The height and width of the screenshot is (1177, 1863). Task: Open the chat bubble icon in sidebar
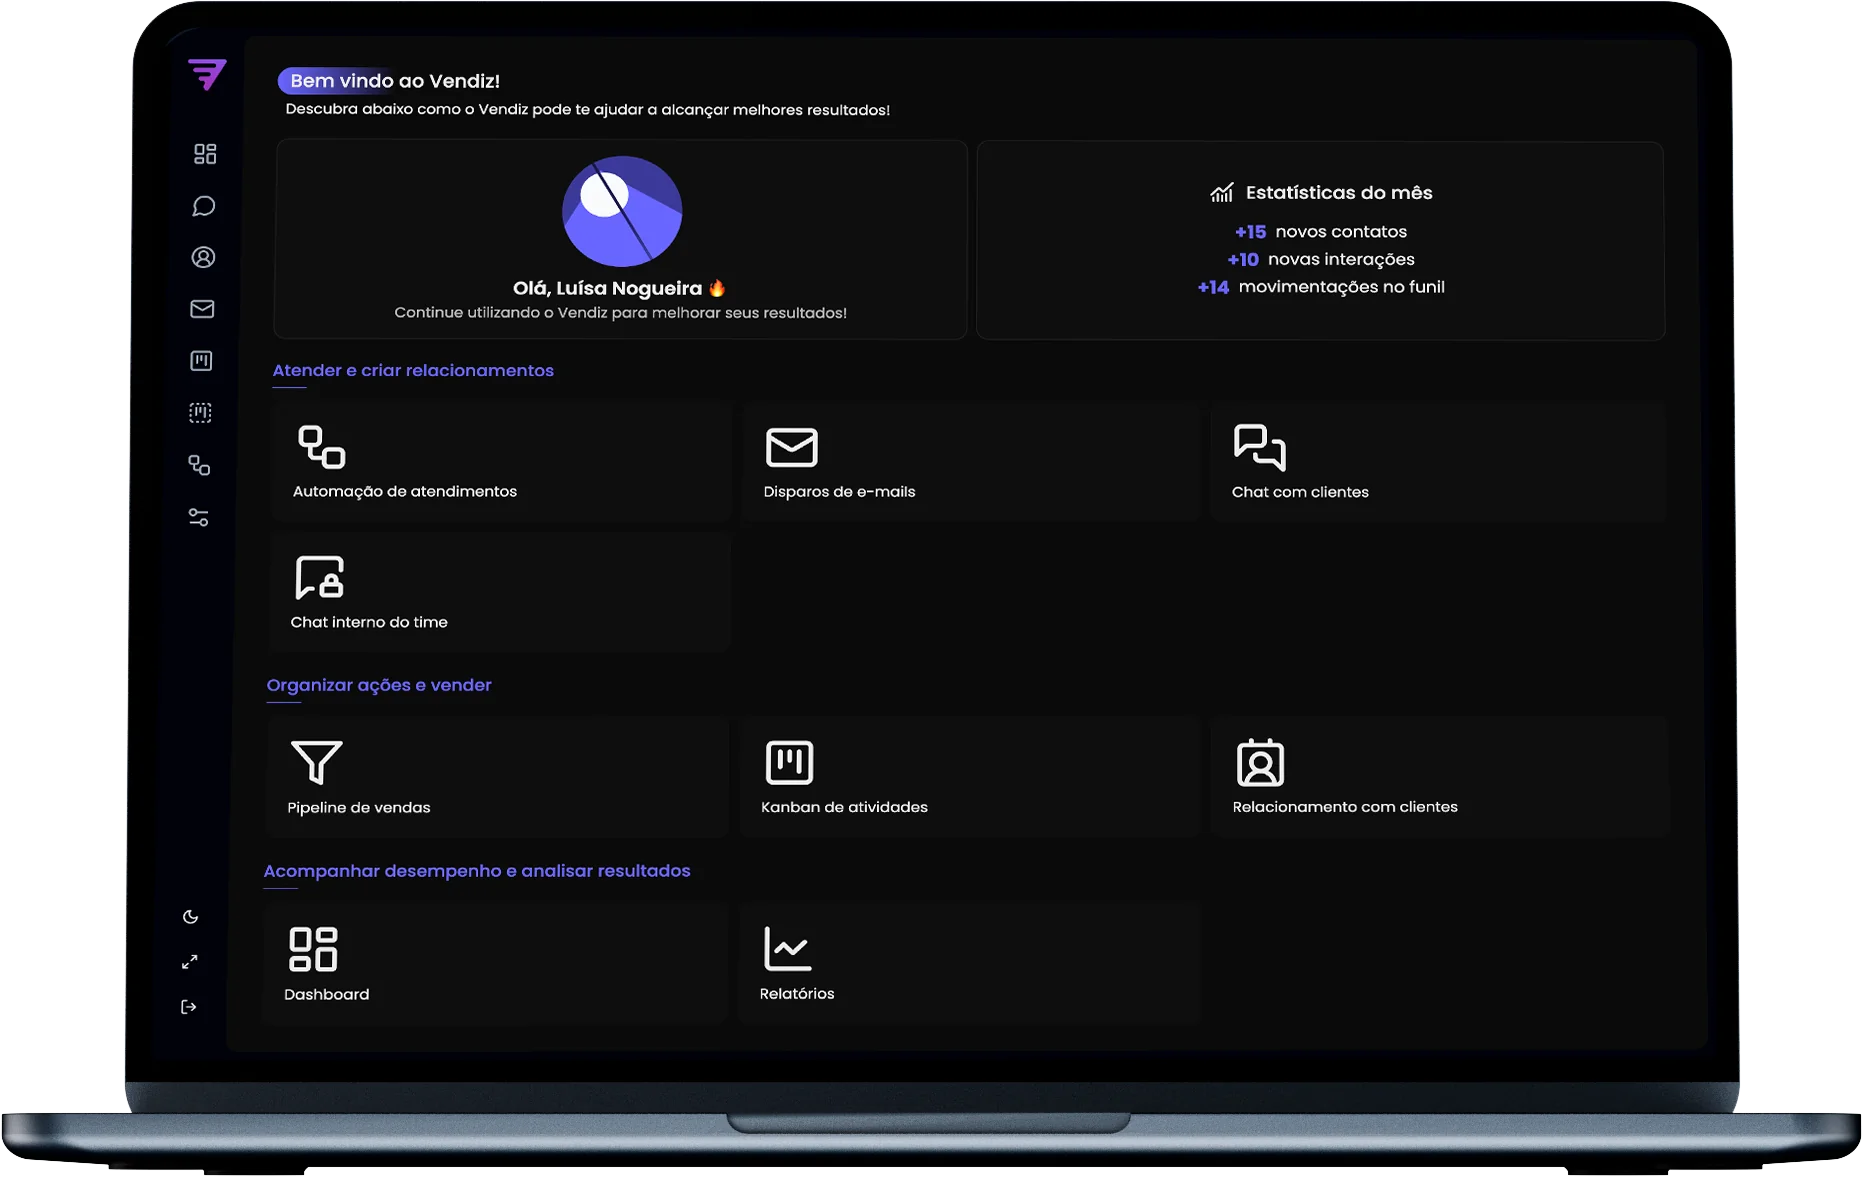pos(204,206)
